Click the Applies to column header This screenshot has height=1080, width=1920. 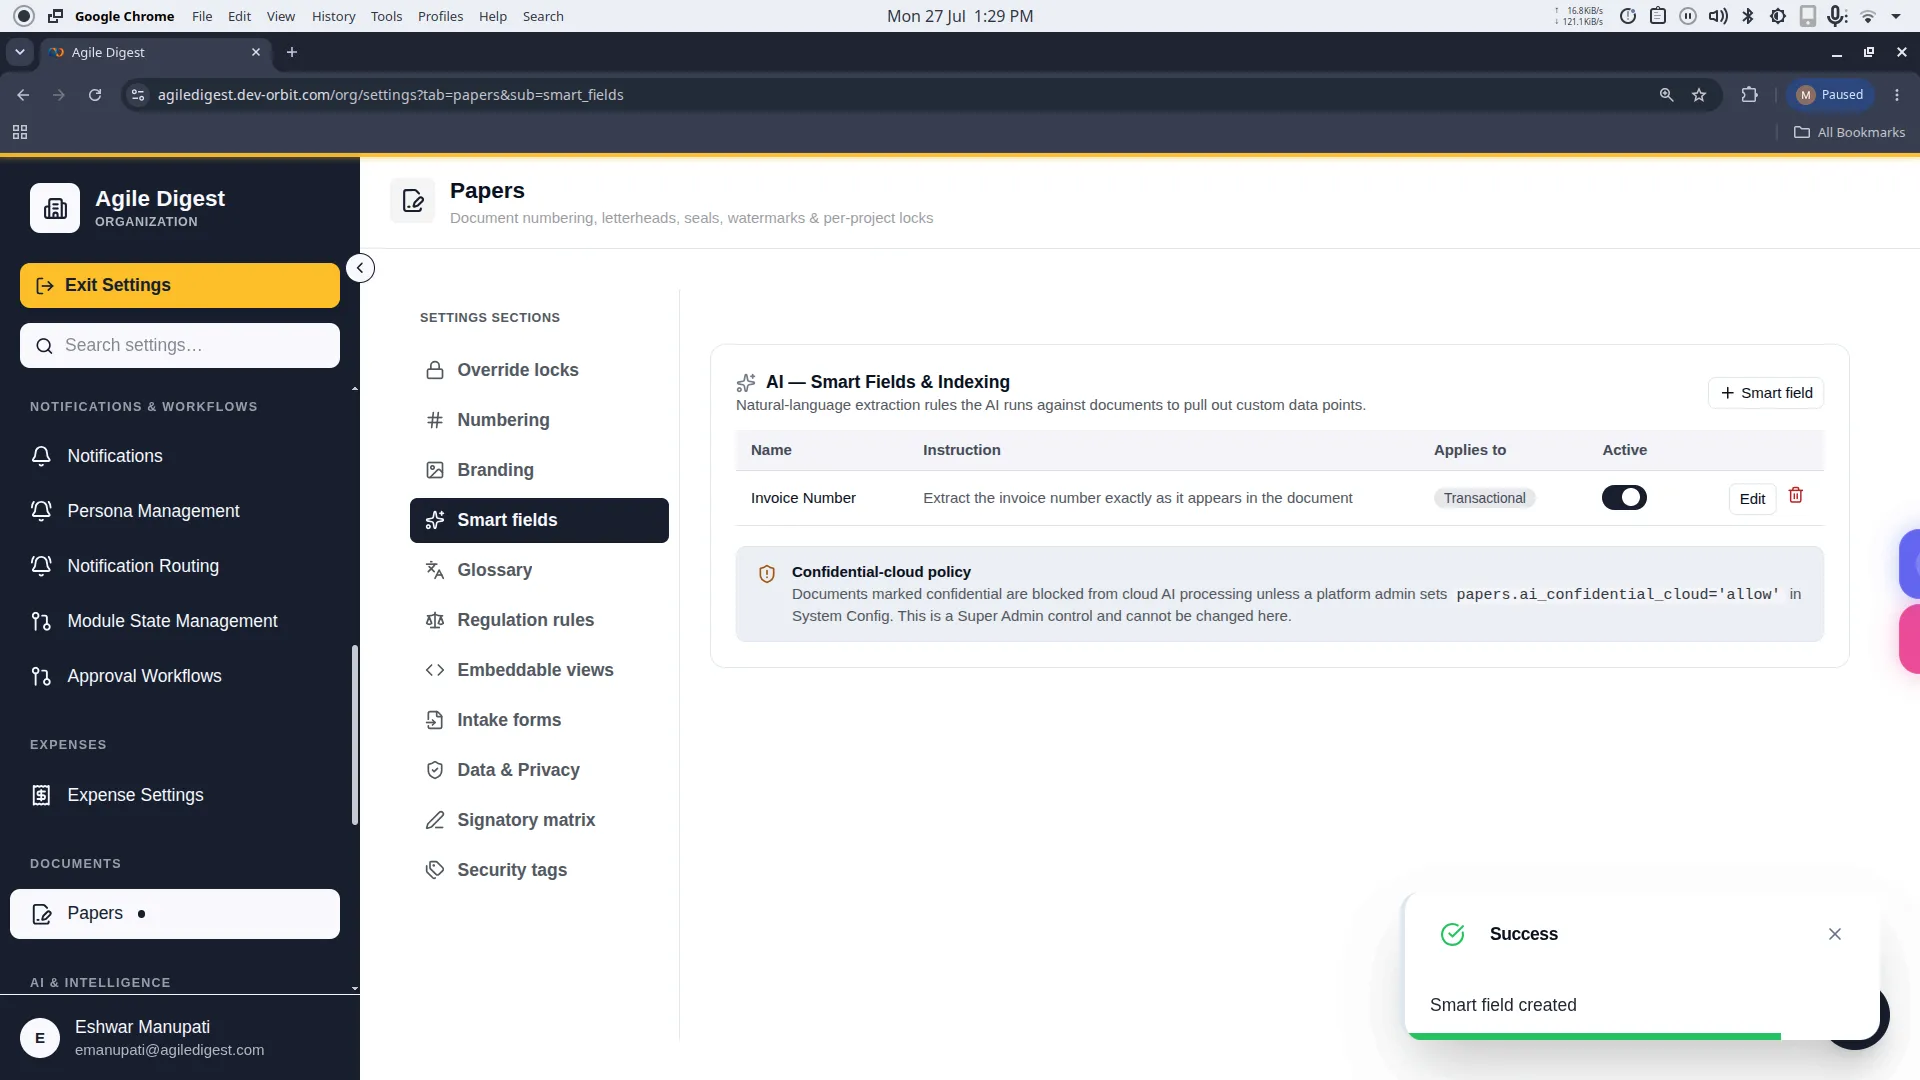pos(1469,450)
